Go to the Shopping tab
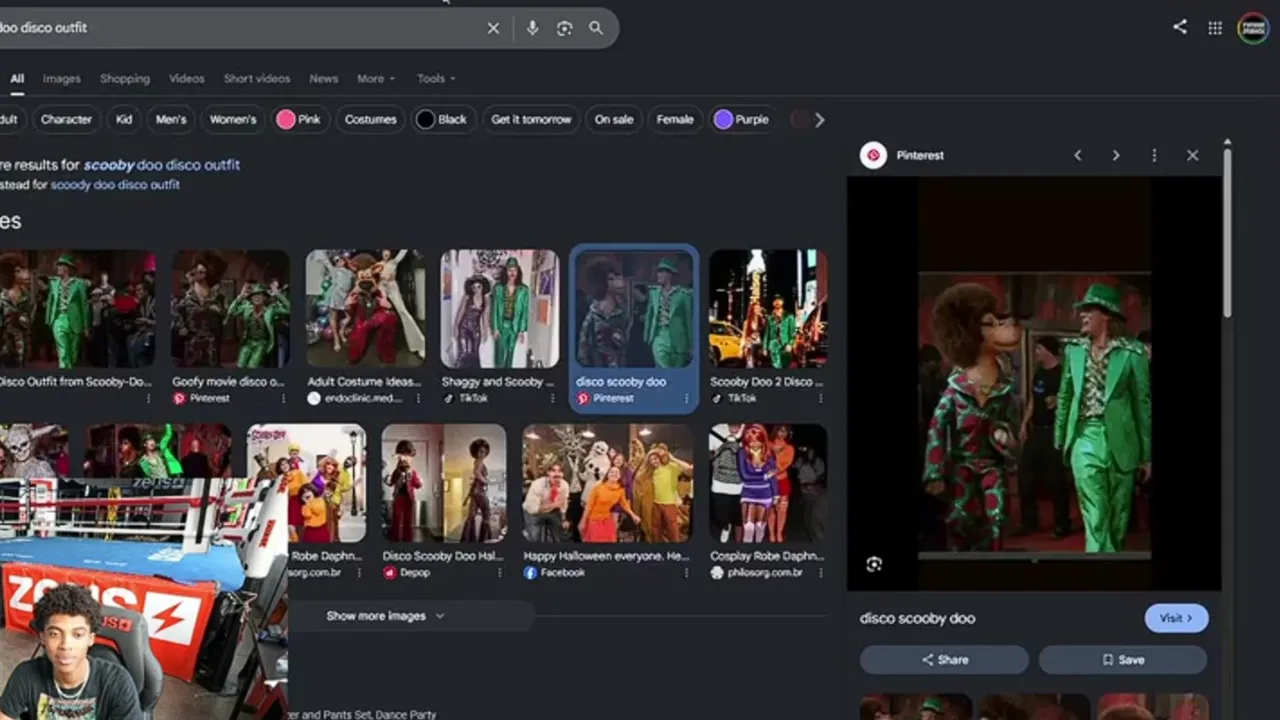The image size is (1280, 720). click(125, 79)
